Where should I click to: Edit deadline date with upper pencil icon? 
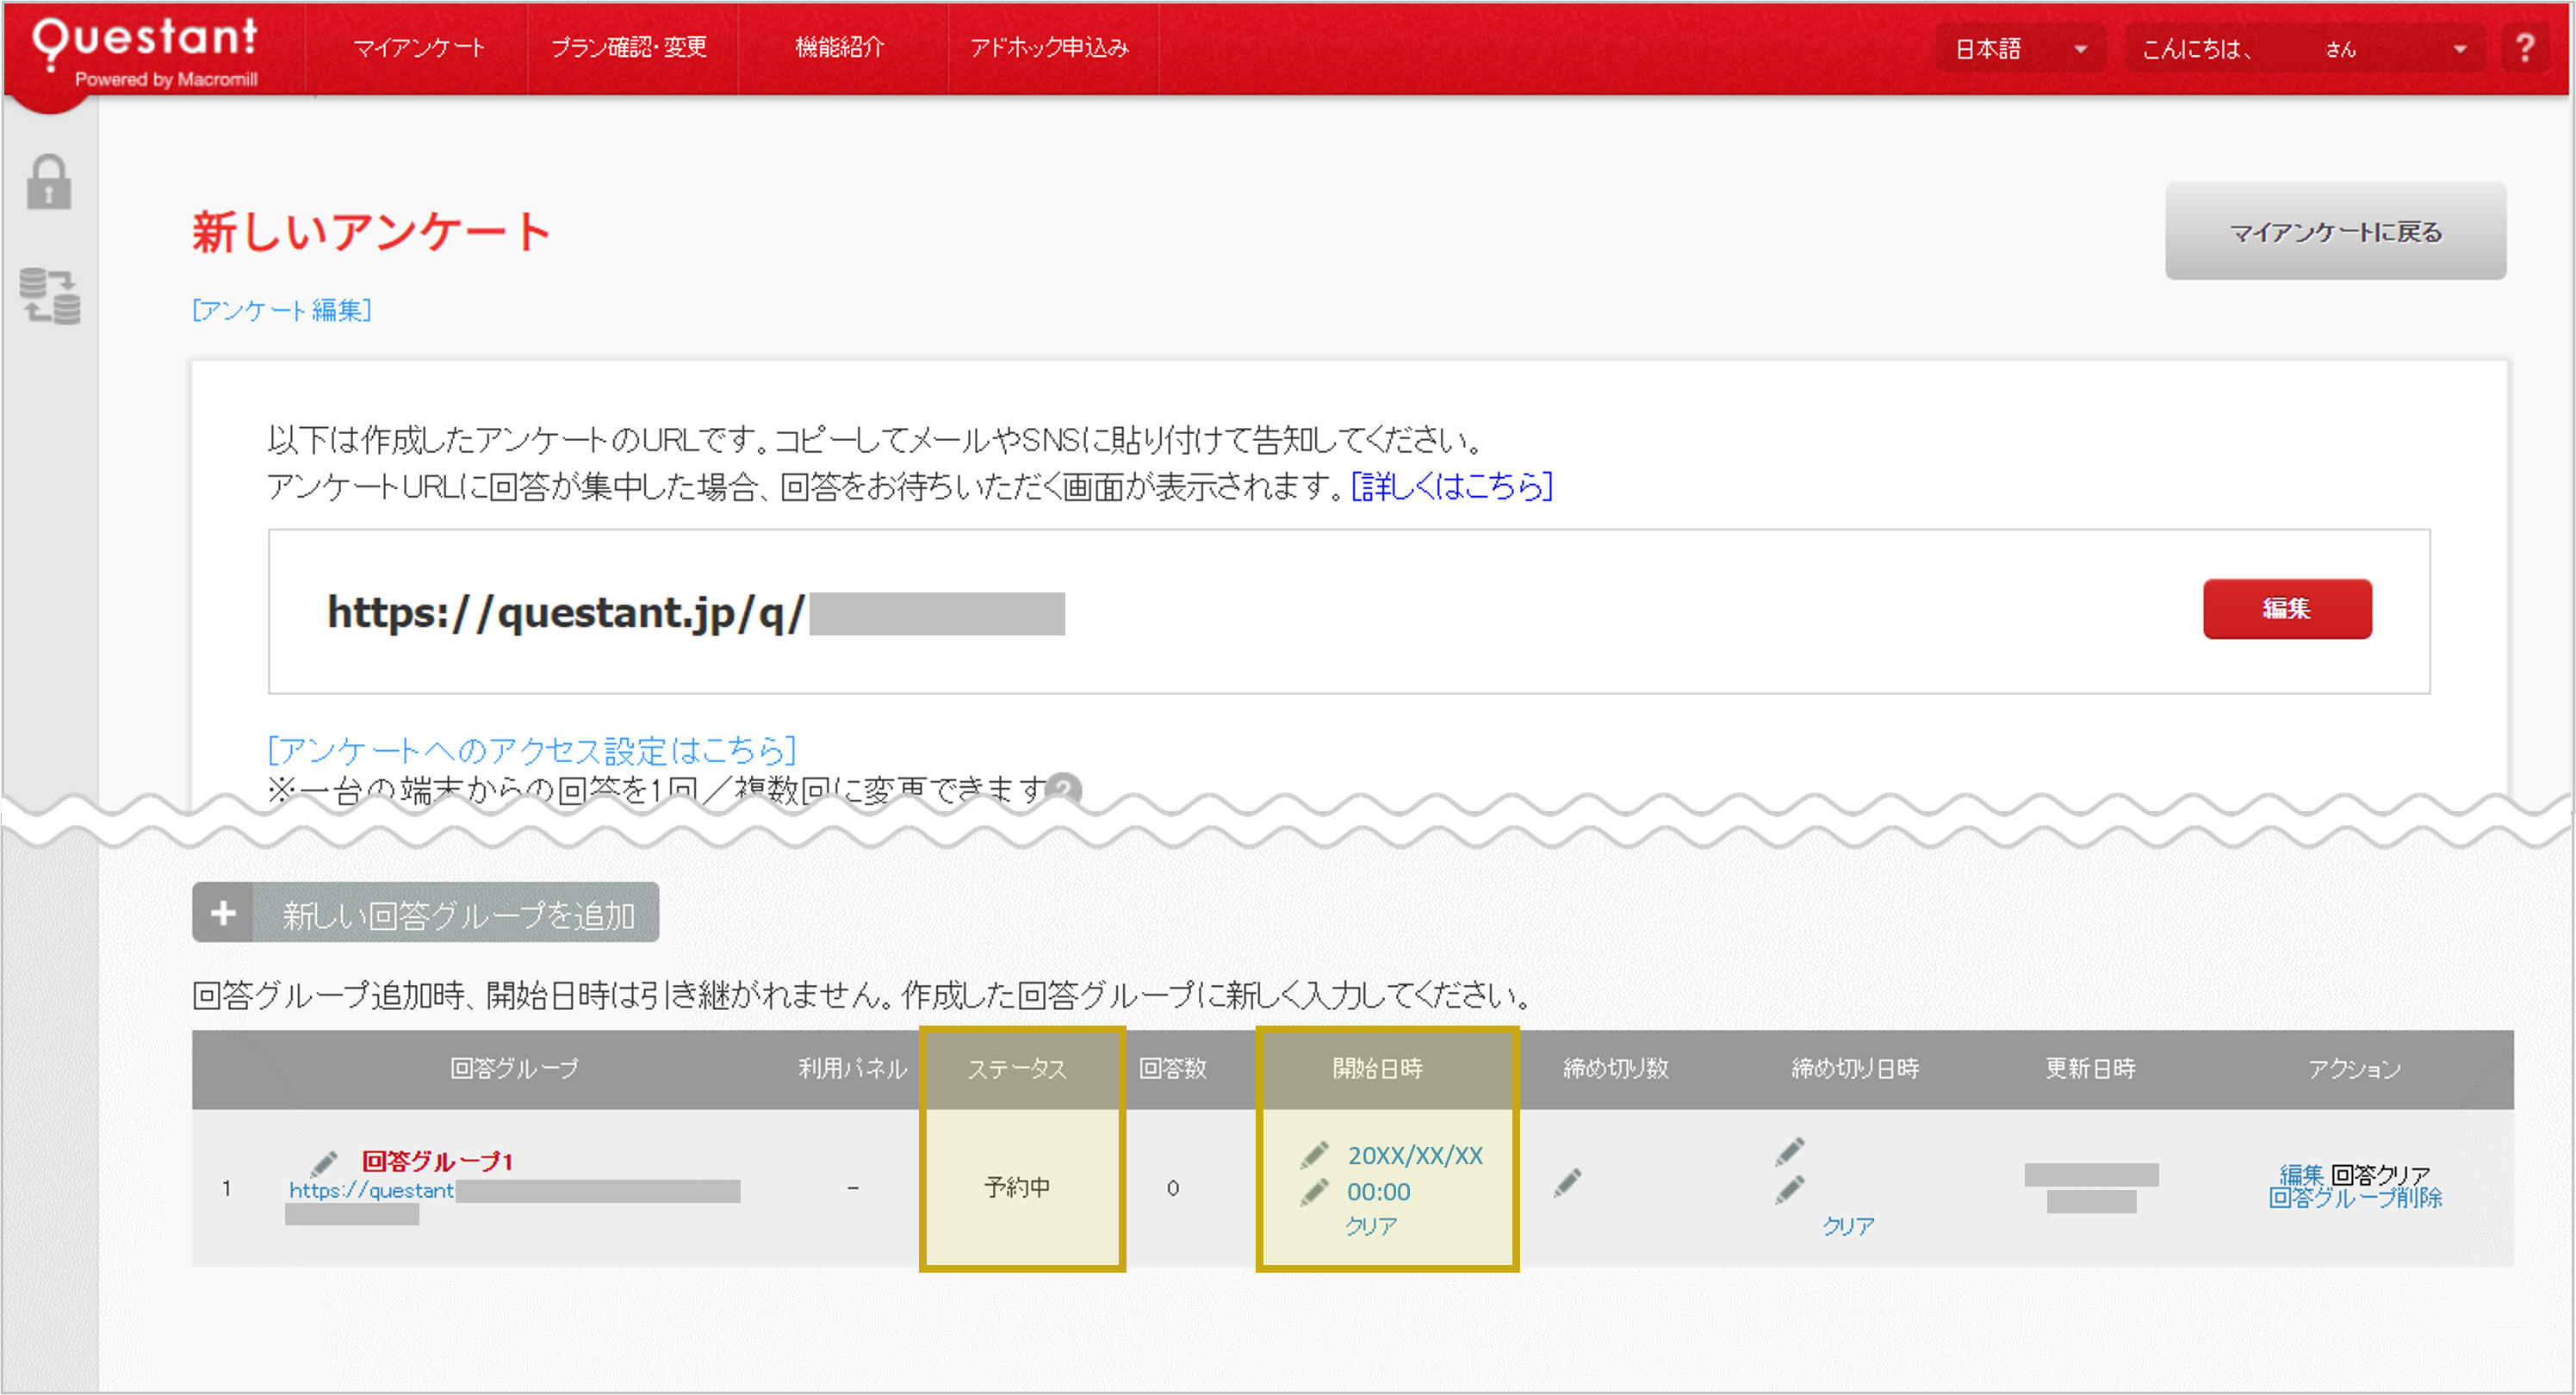(1790, 1152)
